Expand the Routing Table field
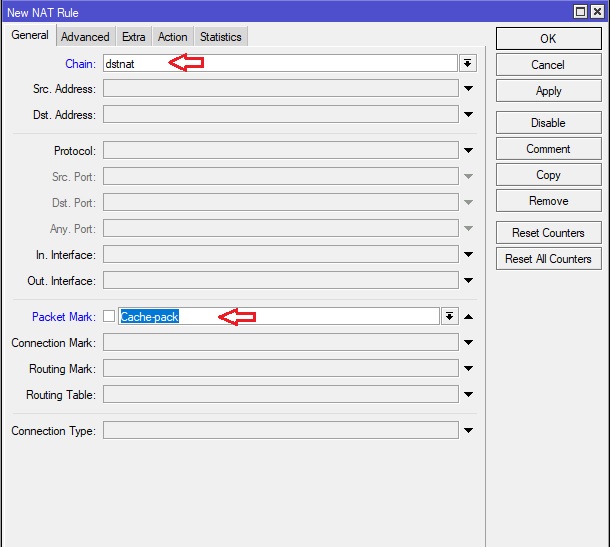 (x=468, y=394)
